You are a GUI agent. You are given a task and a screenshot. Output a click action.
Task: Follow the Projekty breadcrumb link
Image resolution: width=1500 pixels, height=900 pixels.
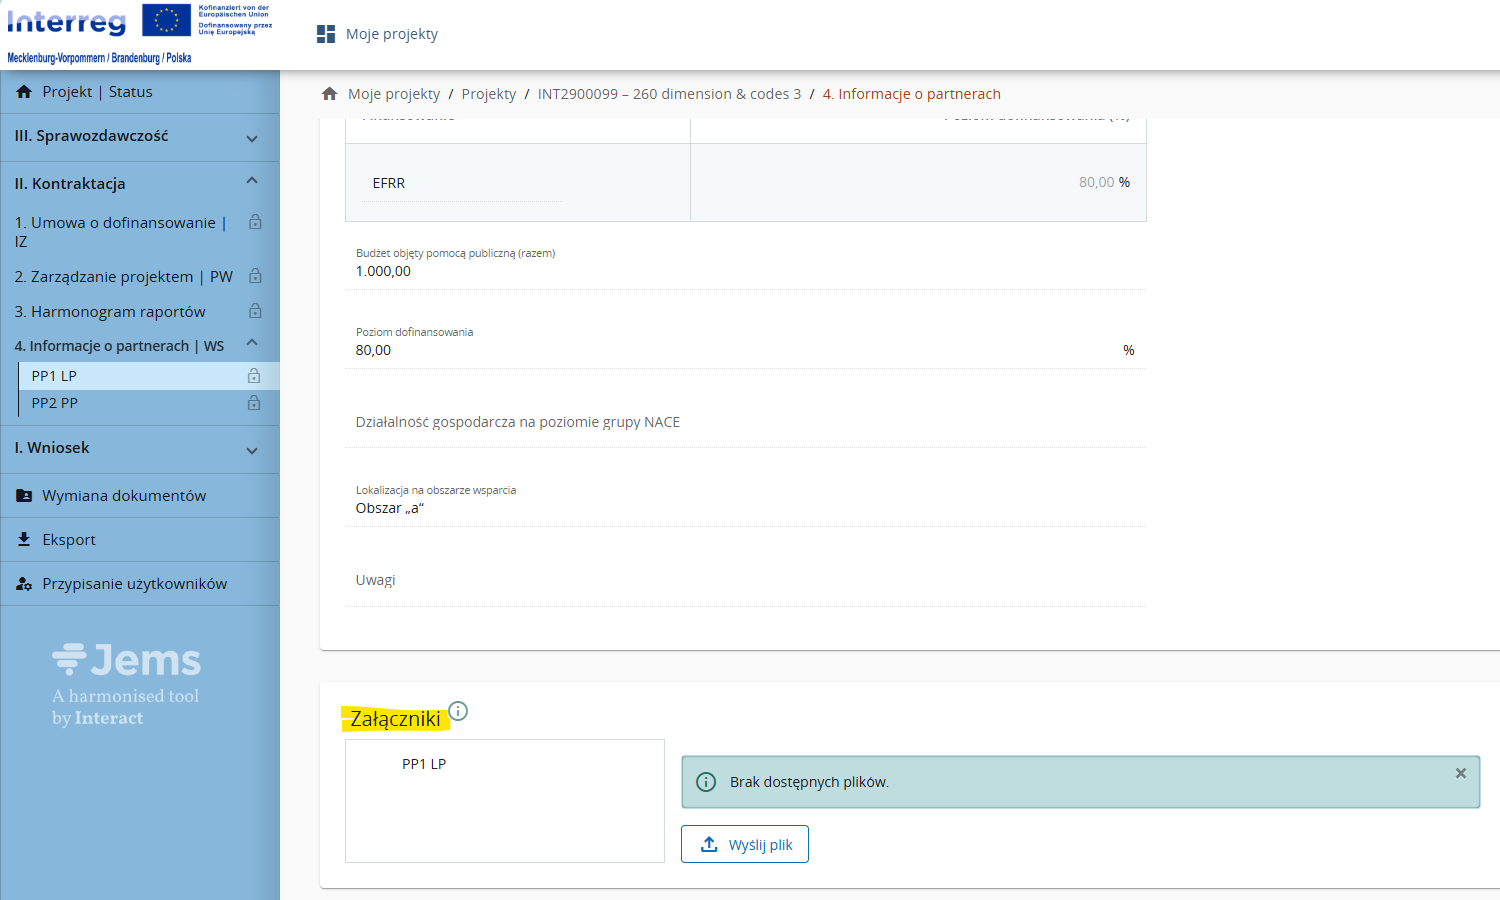click(488, 94)
